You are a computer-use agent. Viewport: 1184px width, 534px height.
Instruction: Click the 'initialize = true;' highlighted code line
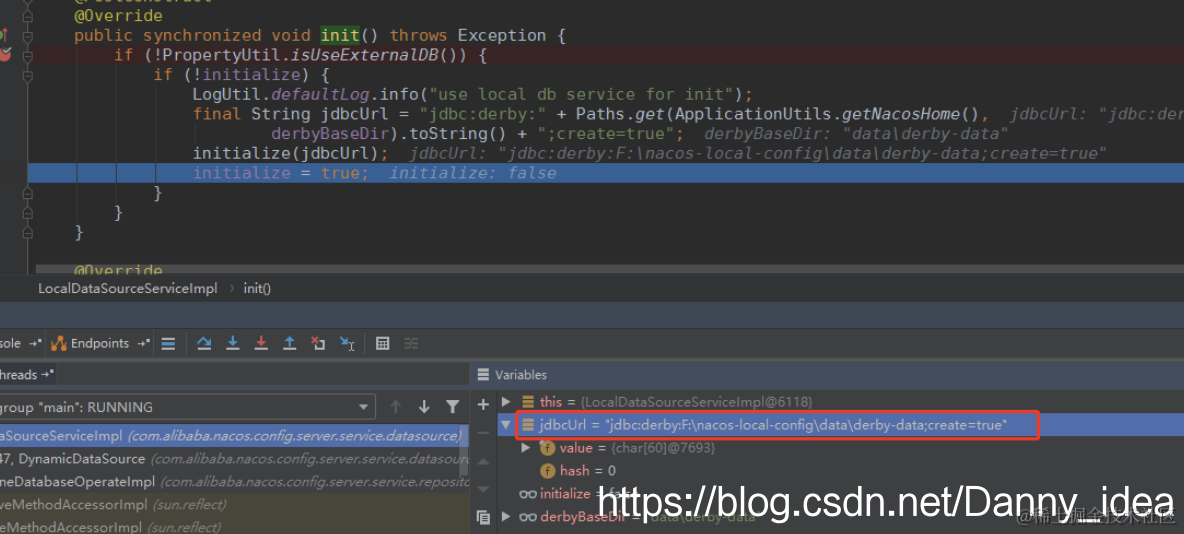[x=606, y=173]
